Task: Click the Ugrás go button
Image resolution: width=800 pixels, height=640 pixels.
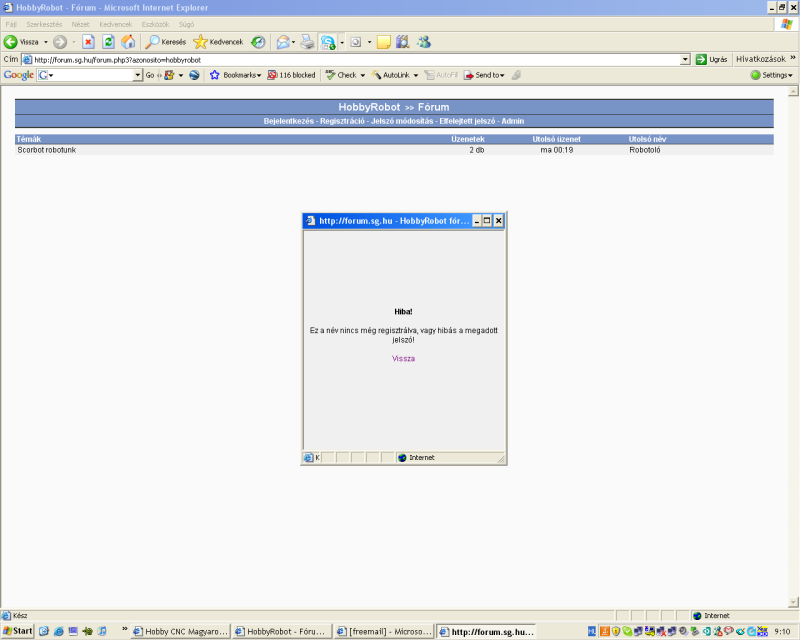Action: (x=712, y=59)
